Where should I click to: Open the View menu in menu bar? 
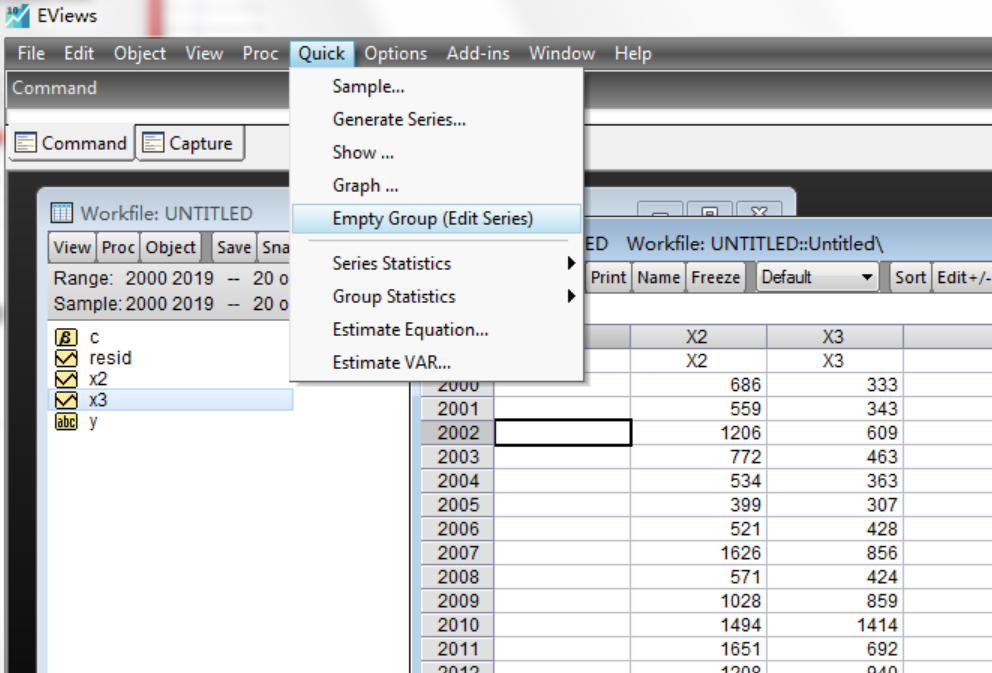point(204,54)
